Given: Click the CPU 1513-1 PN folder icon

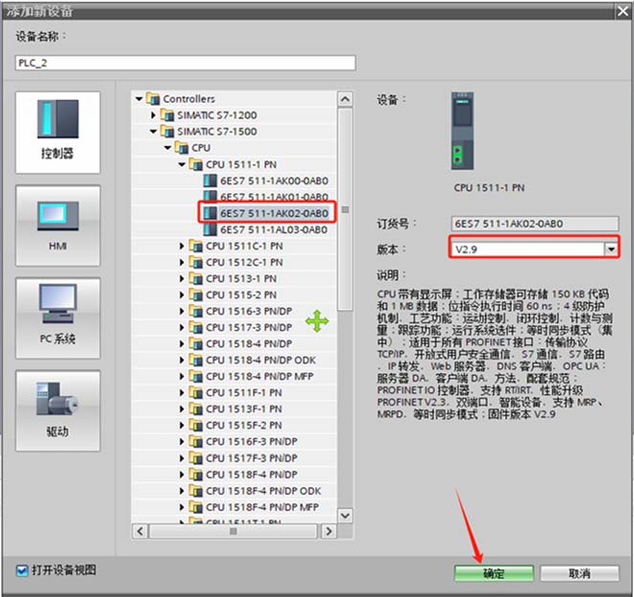Looking at the screenshot, I should click(196, 278).
